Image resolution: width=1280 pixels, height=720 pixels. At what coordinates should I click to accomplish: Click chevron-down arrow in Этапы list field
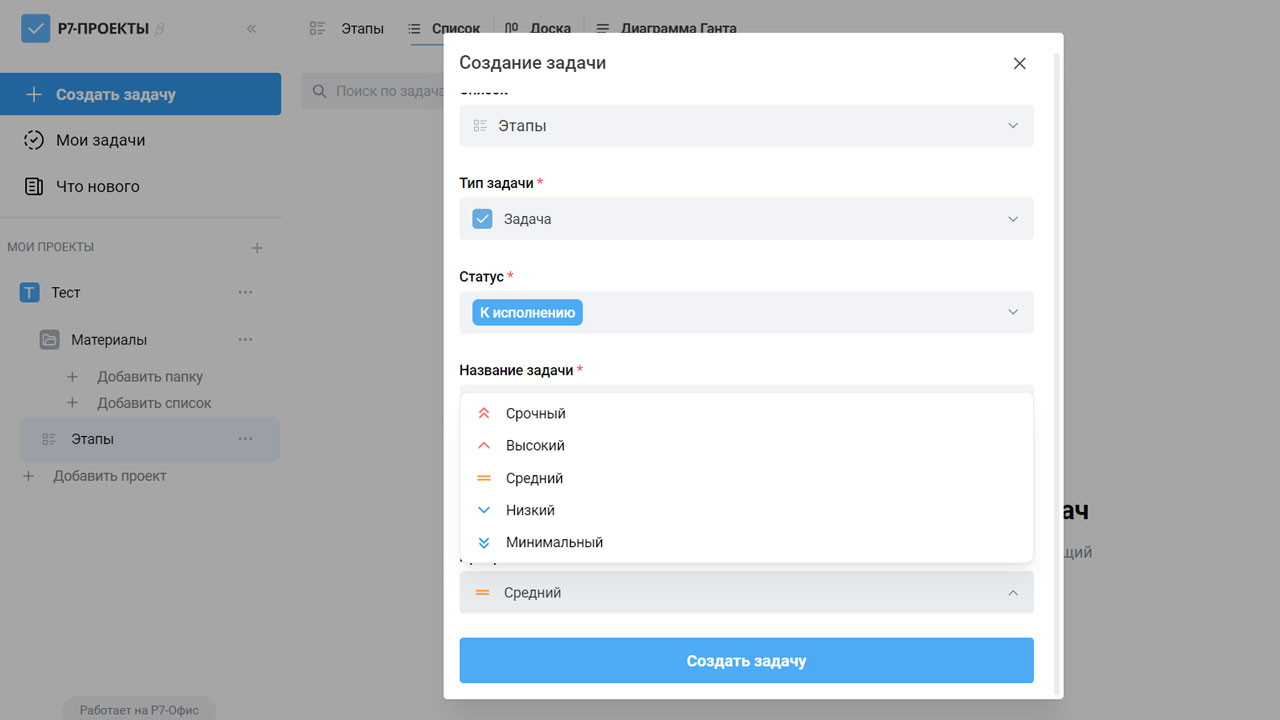pyautogui.click(x=1013, y=126)
